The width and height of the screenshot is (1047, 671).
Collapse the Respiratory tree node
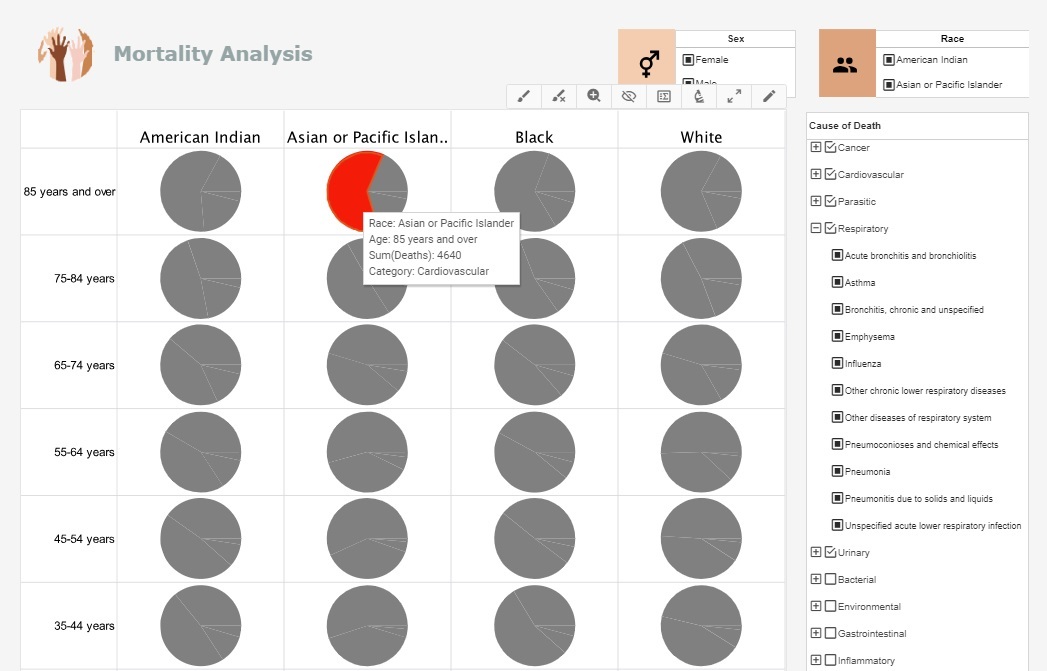tap(815, 228)
